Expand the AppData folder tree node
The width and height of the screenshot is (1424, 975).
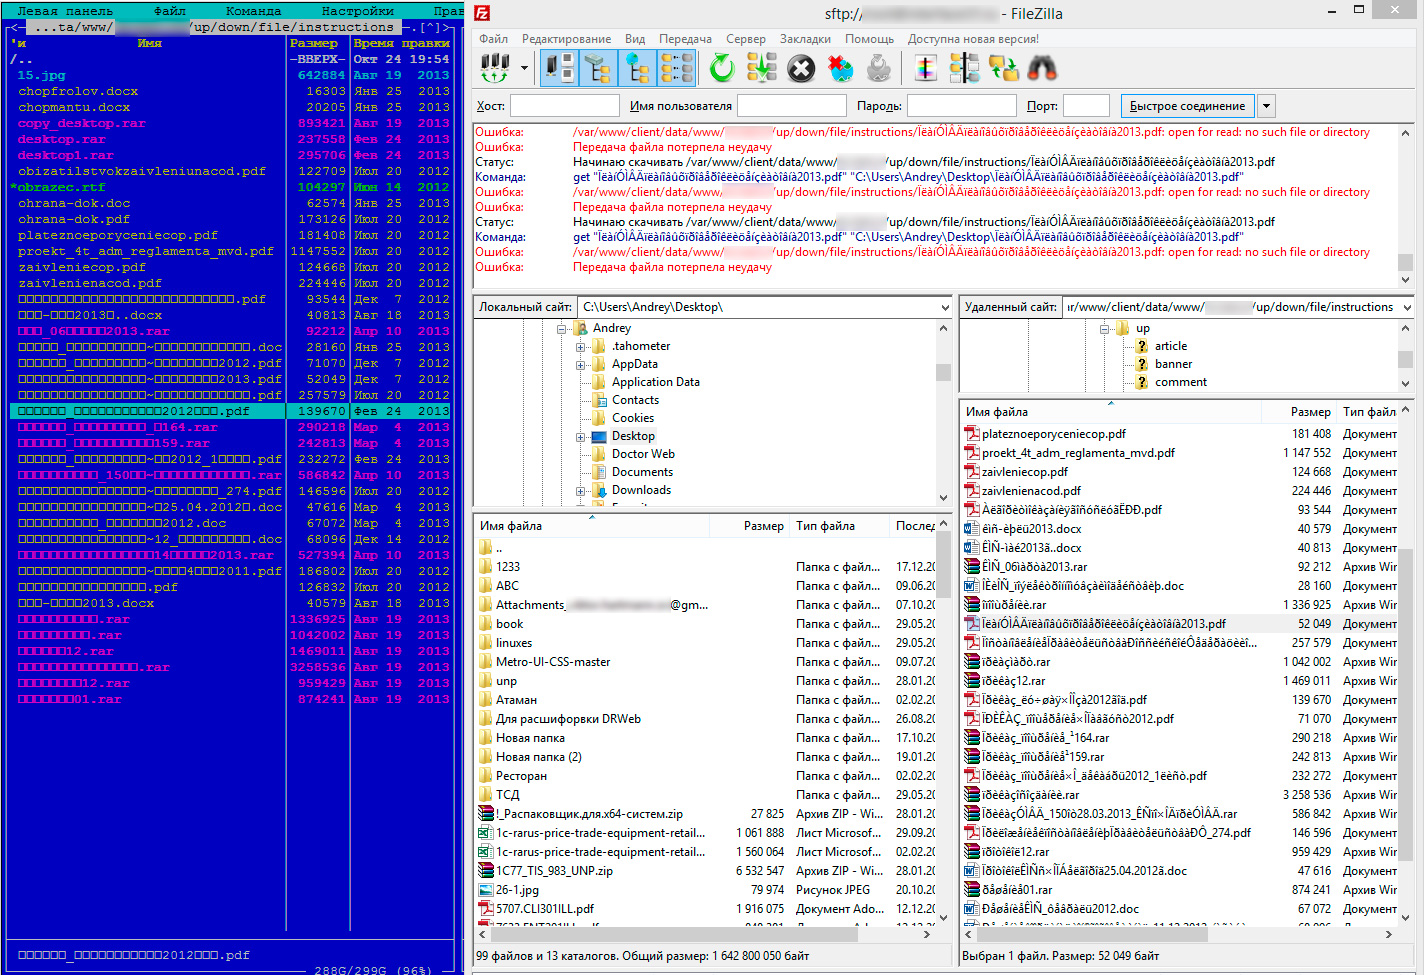(x=581, y=365)
